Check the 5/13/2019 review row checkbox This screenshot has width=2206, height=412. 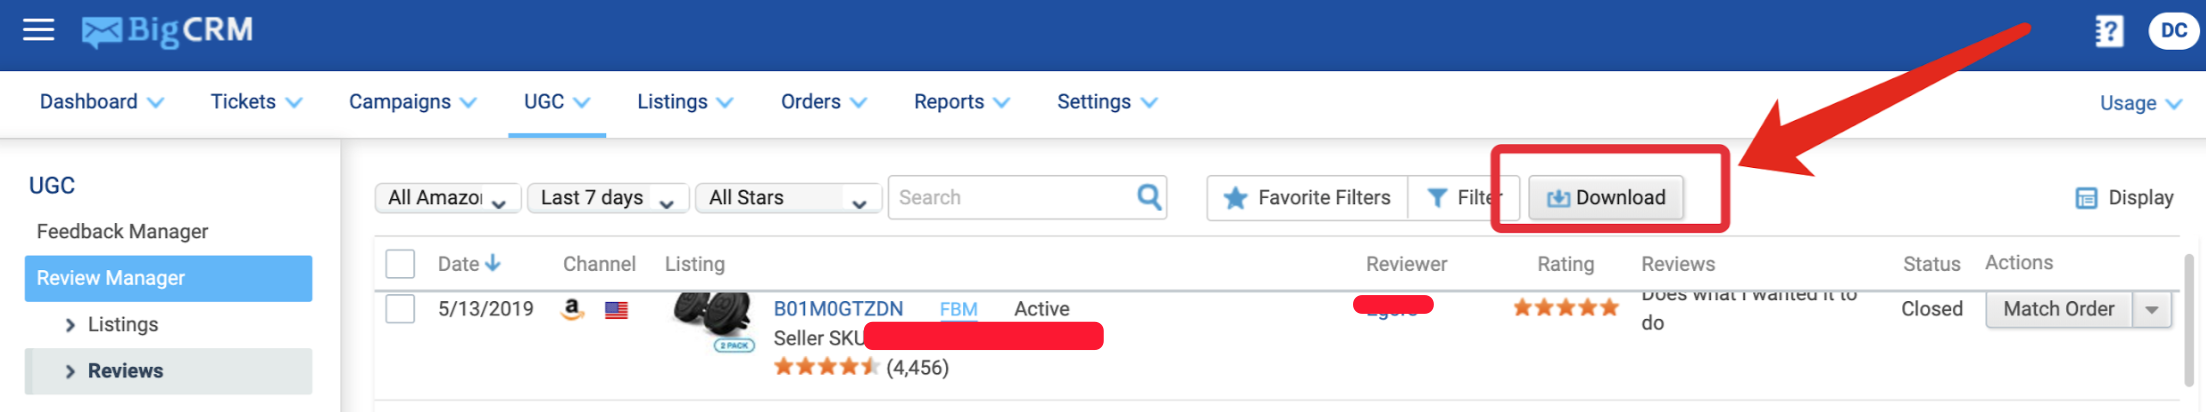coord(400,309)
